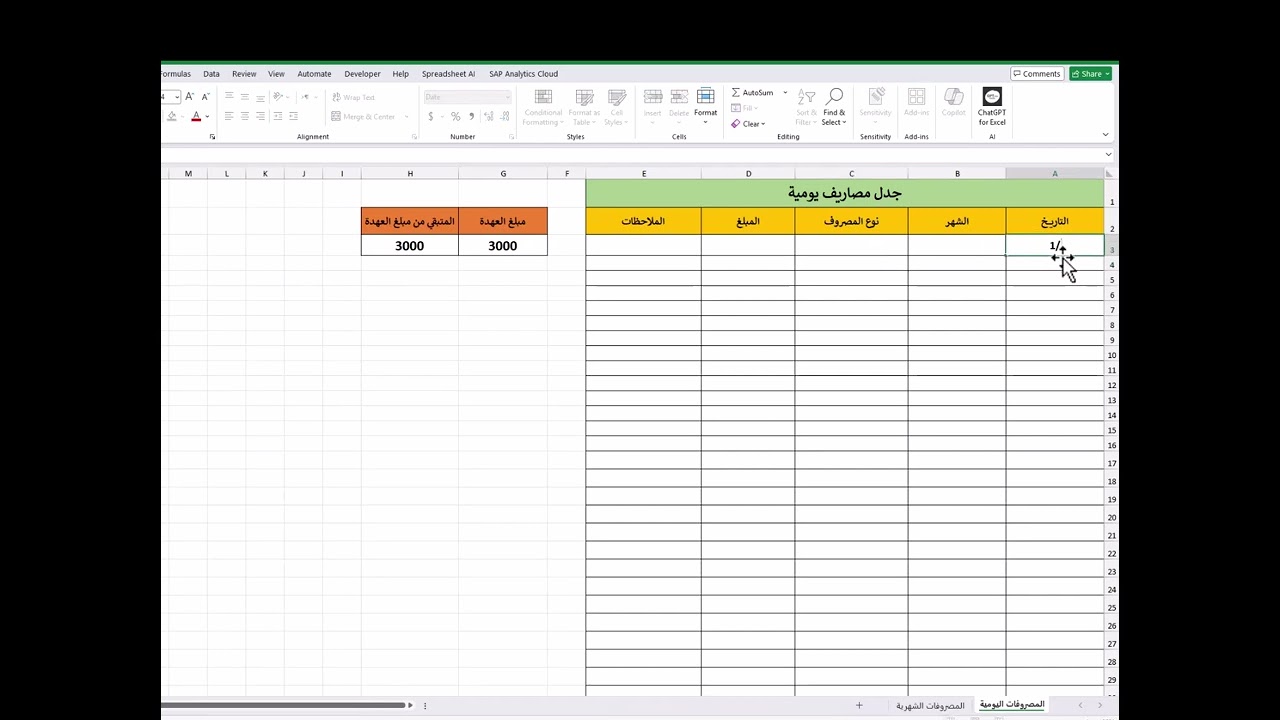
Task: Open Find & Select magnifier
Action: coord(834,107)
